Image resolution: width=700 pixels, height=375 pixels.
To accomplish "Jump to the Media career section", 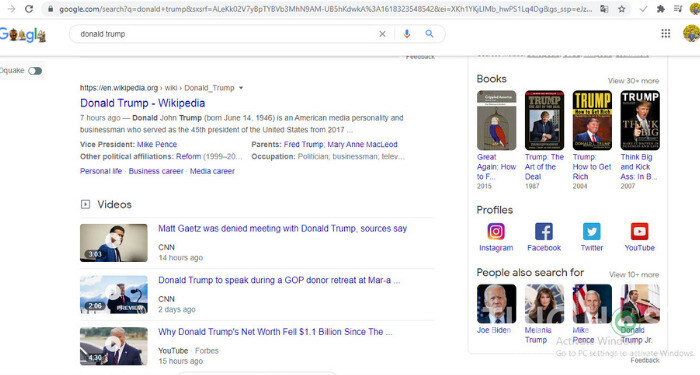I will pos(212,171).
